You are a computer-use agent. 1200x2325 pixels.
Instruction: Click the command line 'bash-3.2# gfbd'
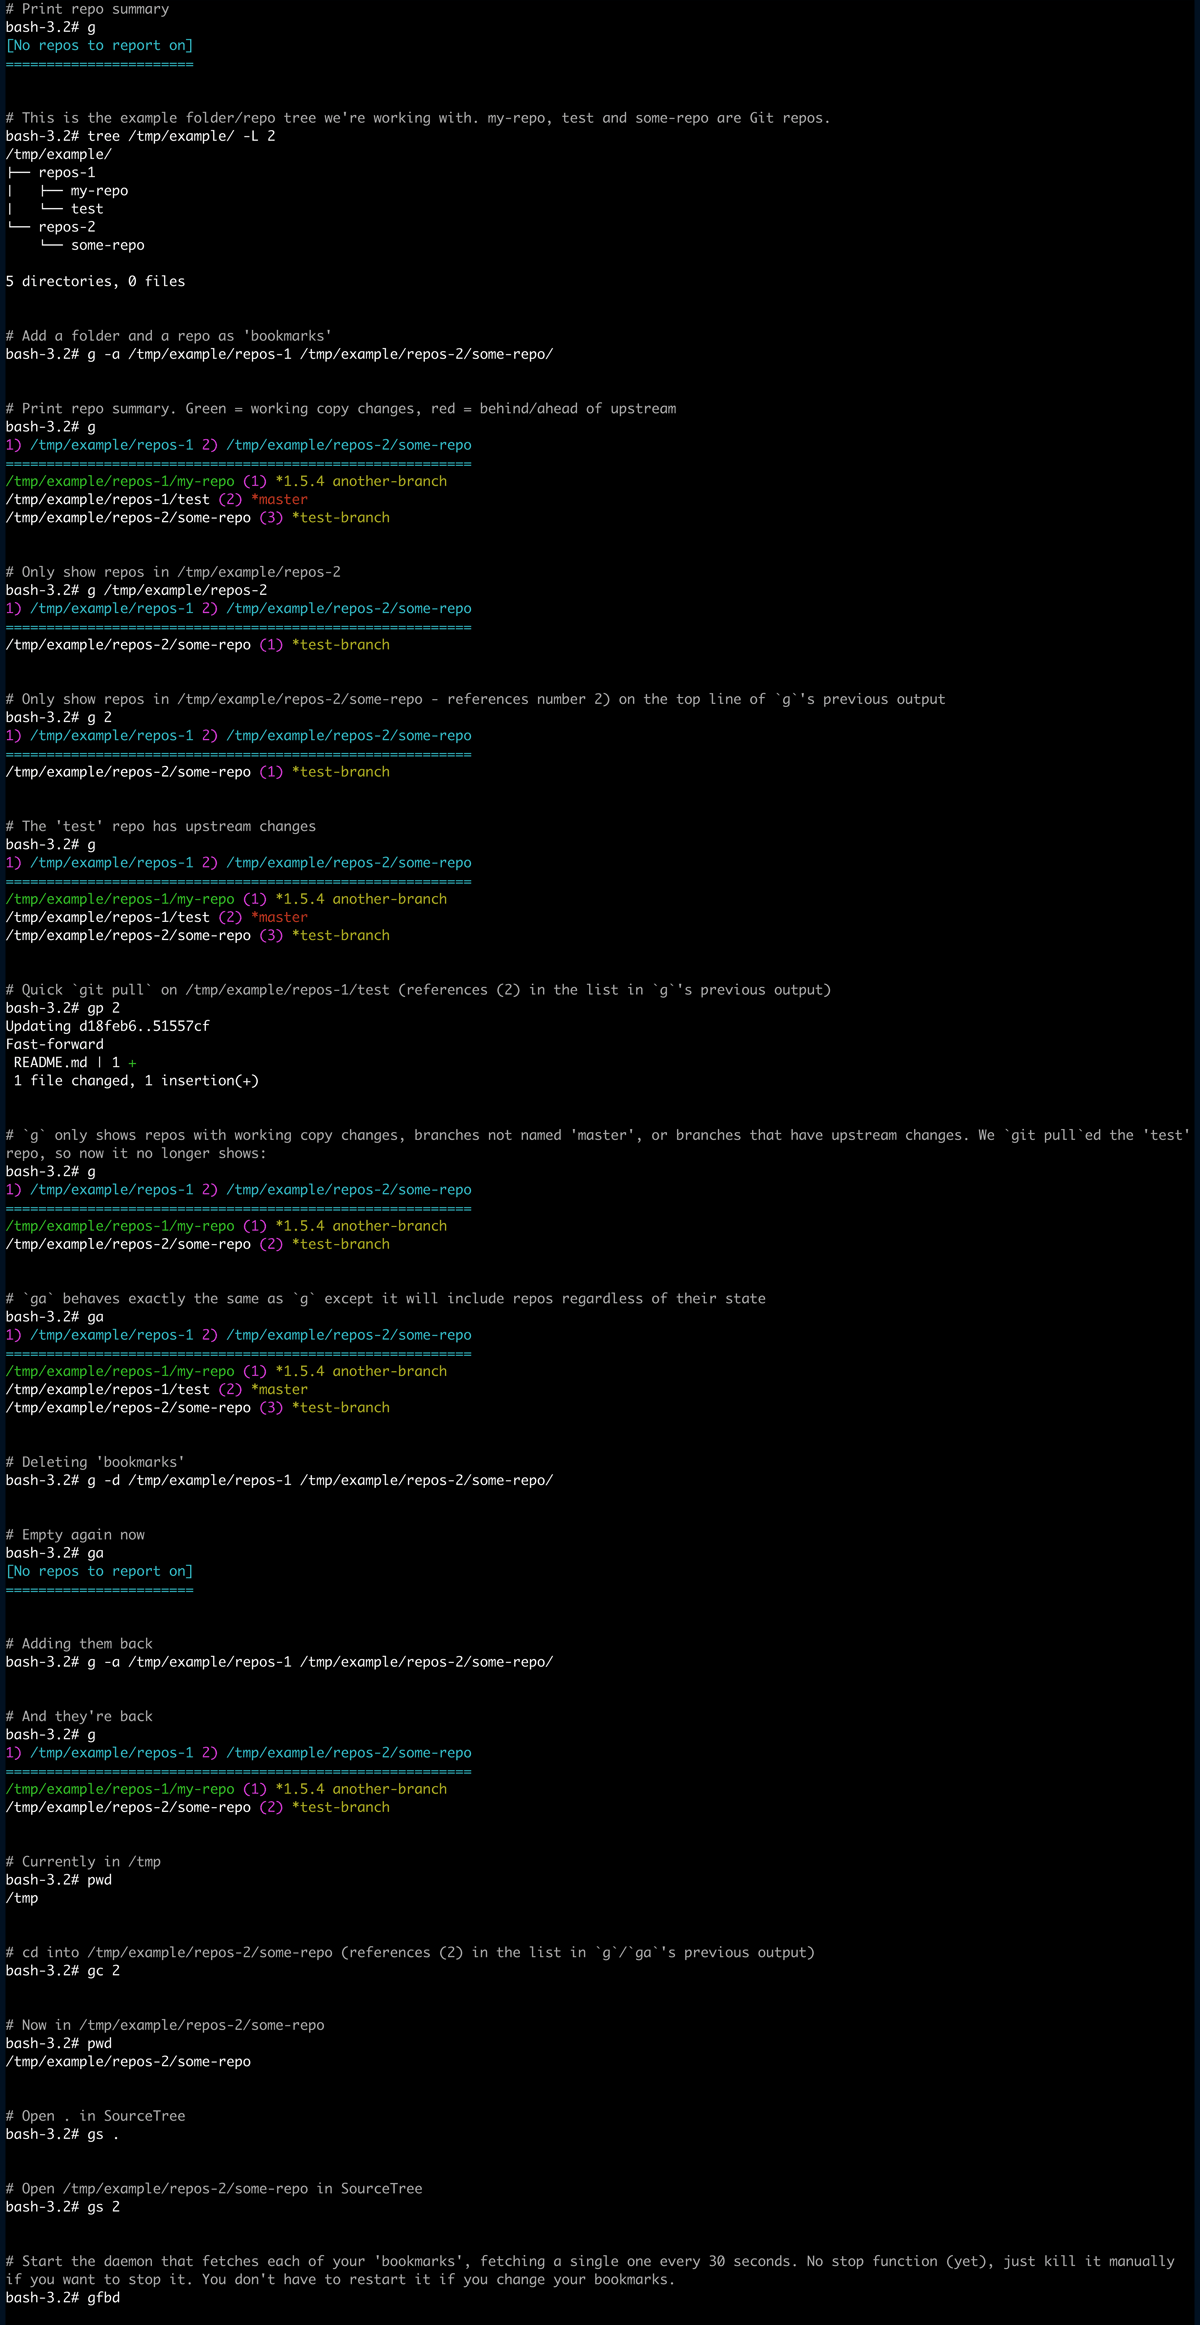(x=63, y=2298)
